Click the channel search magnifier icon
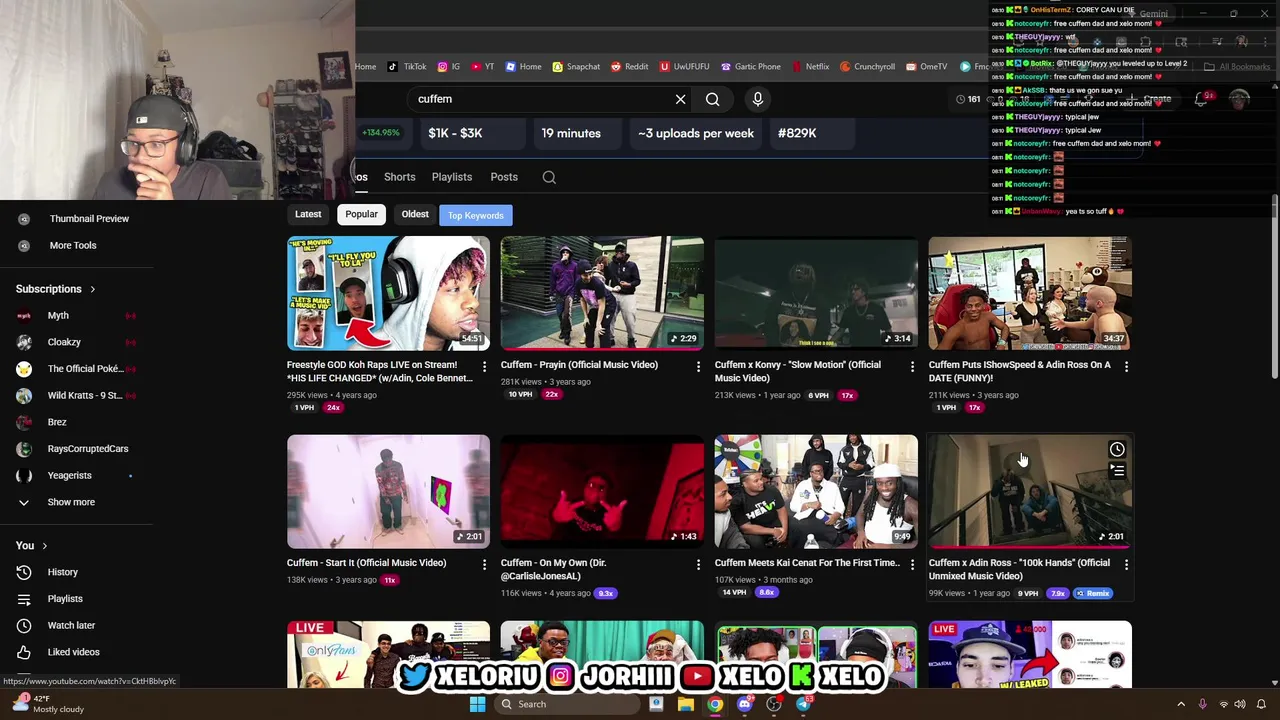The image size is (1280, 720). pyautogui.click(x=549, y=177)
